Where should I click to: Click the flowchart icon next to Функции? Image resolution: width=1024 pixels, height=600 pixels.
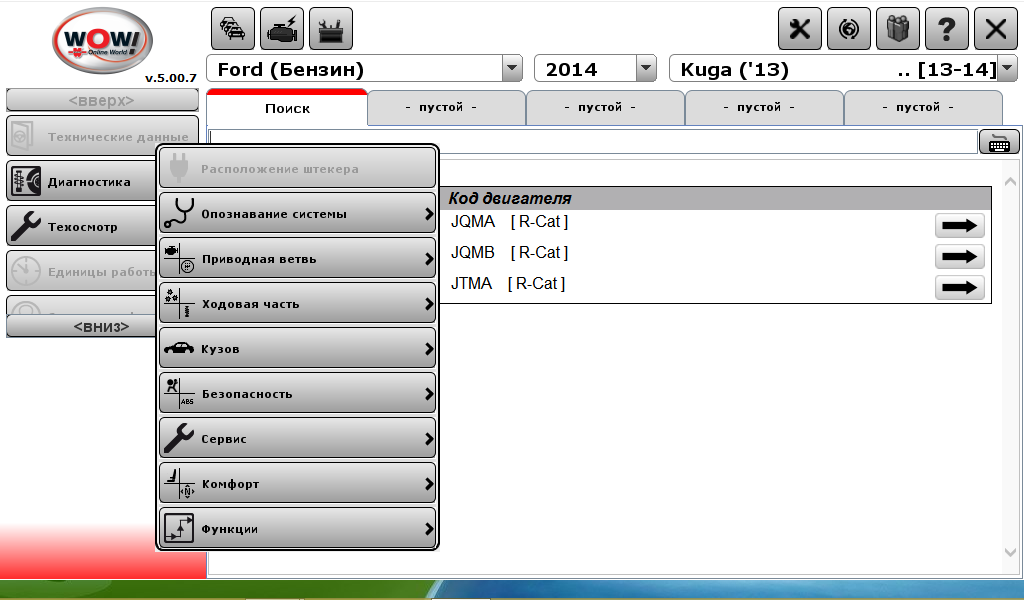click(x=179, y=528)
